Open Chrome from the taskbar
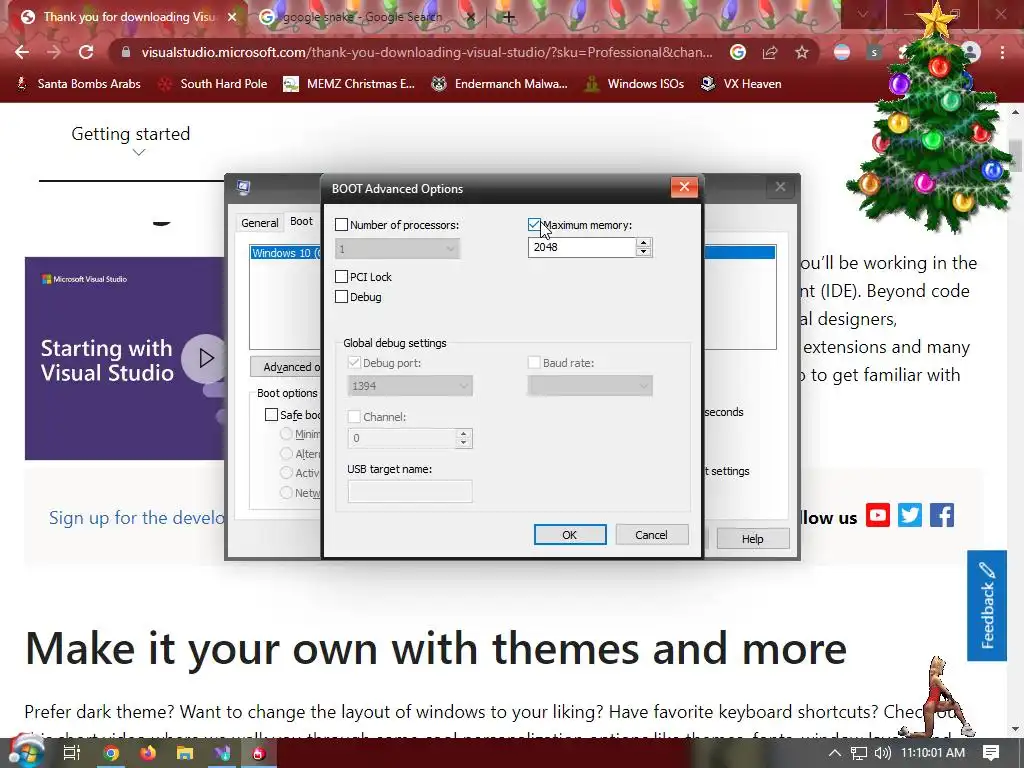The width and height of the screenshot is (1024, 768). point(111,754)
